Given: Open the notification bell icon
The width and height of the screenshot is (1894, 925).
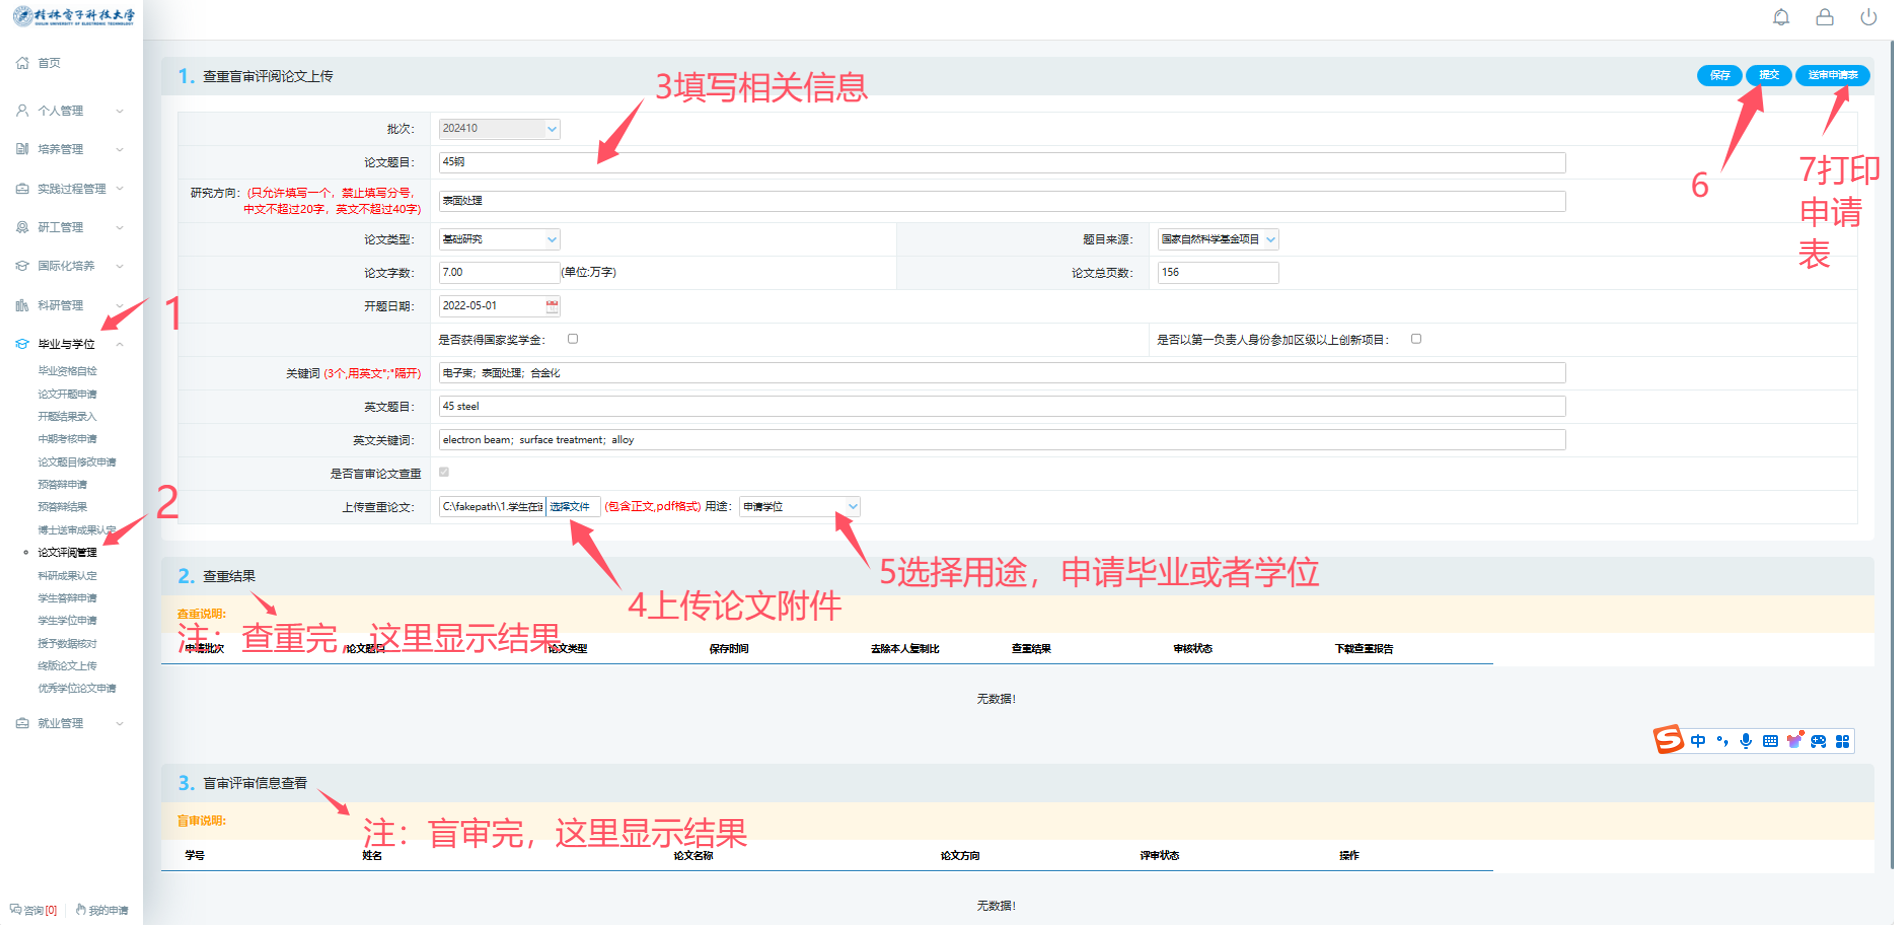Looking at the screenshot, I should (x=1781, y=17).
